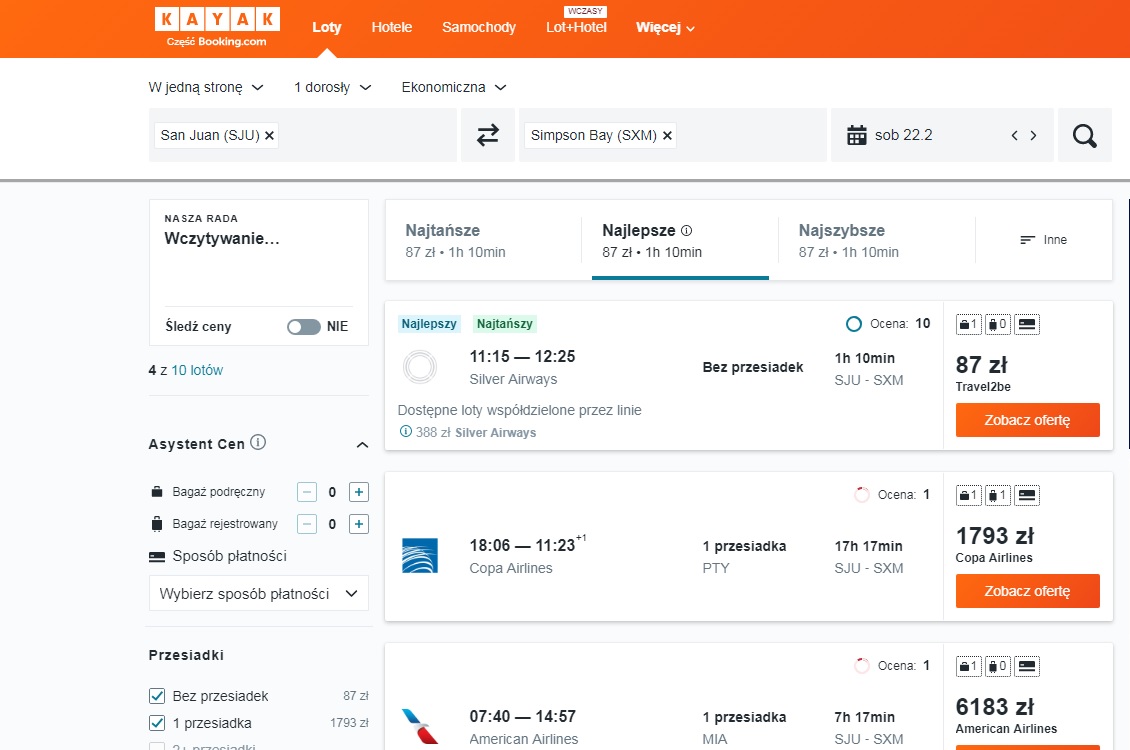
Task: Go to next day arrow
Action: pyautogui.click(x=1033, y=135)
